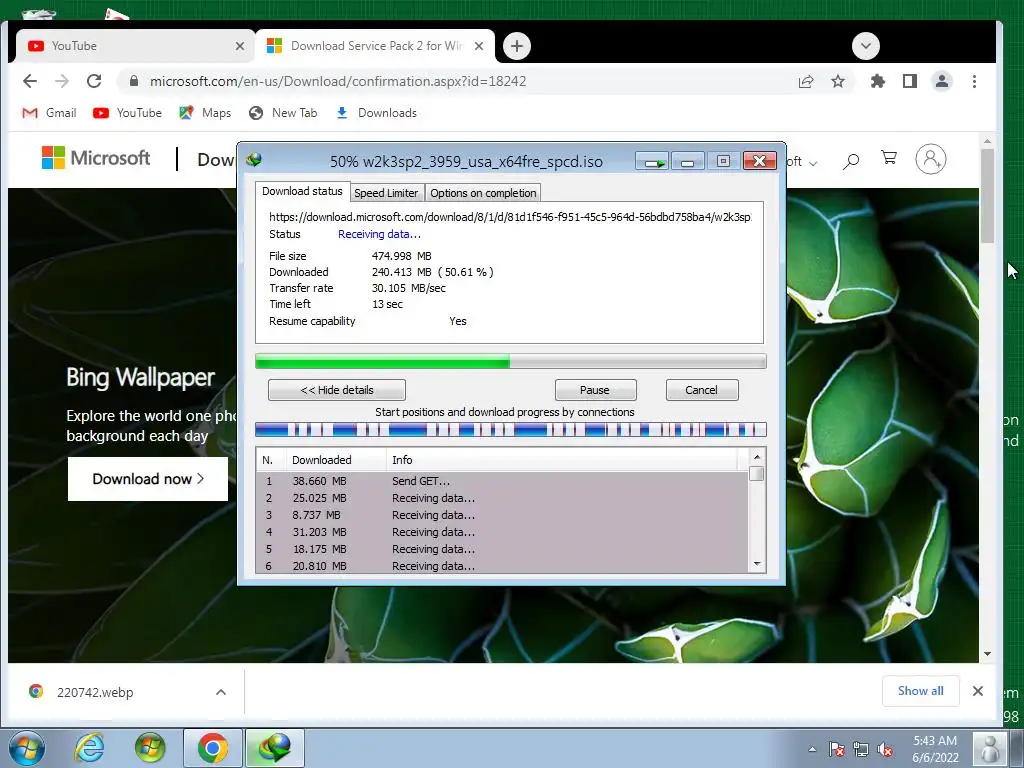Click Chrome's forward arrow
The height and width of the screenshot is (768, 1024).
click(62, 81)
